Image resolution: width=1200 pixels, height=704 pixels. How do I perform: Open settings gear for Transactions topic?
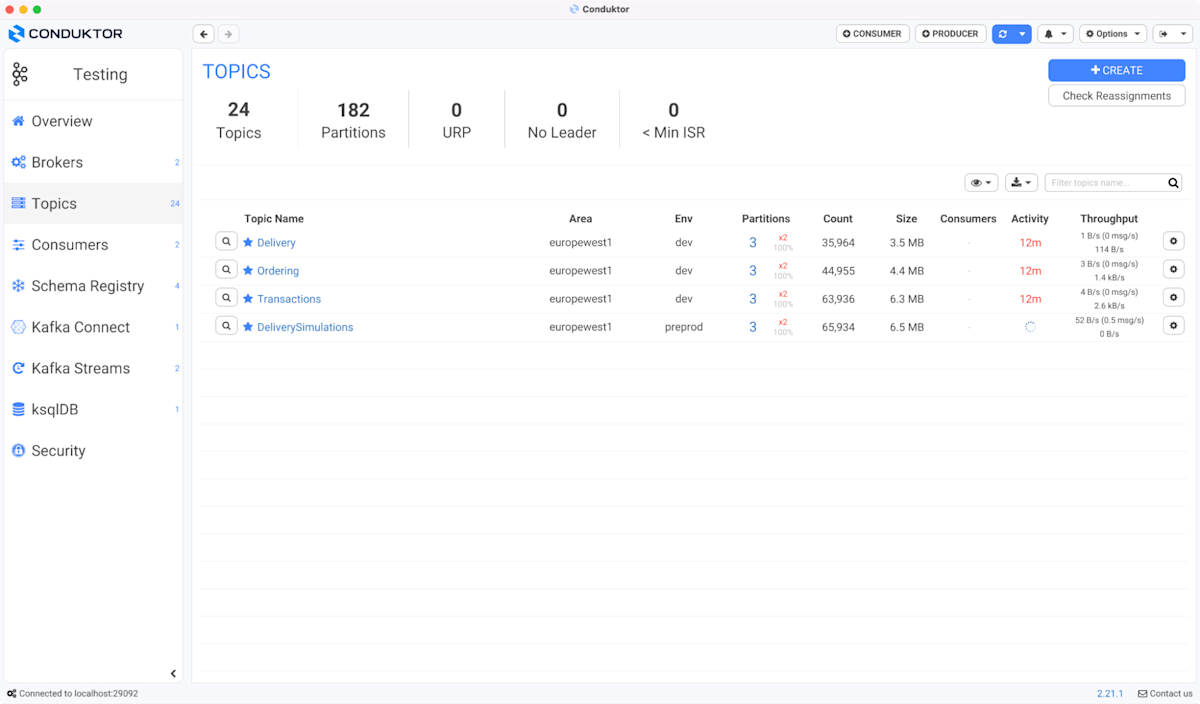click(x=1174, y=297)
